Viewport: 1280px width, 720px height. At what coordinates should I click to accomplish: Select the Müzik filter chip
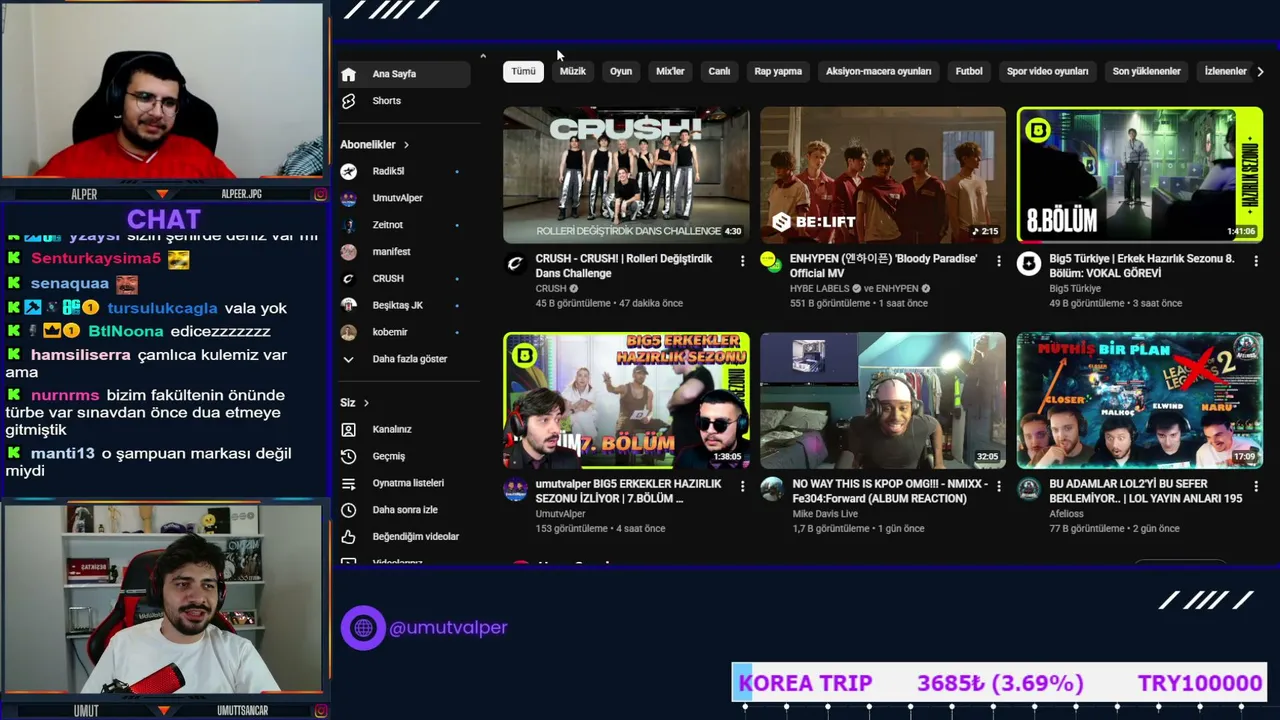573,71
